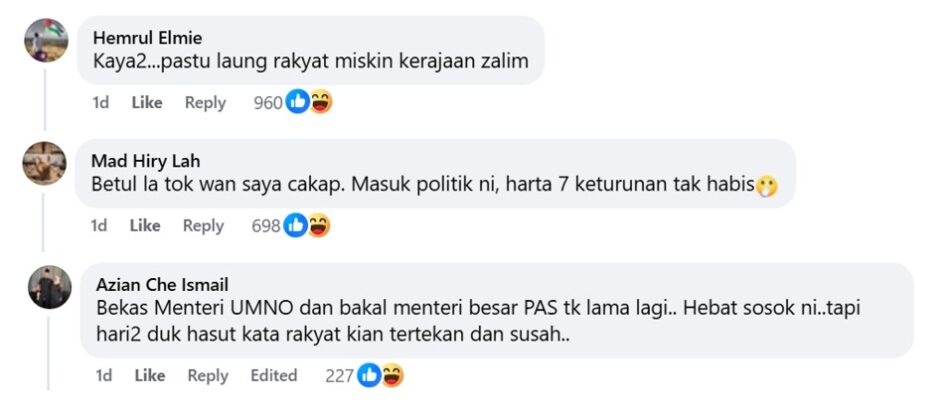Click haha reaction icon on Mad Hiry's comment
948x417 pixels.
click(318, 226)
